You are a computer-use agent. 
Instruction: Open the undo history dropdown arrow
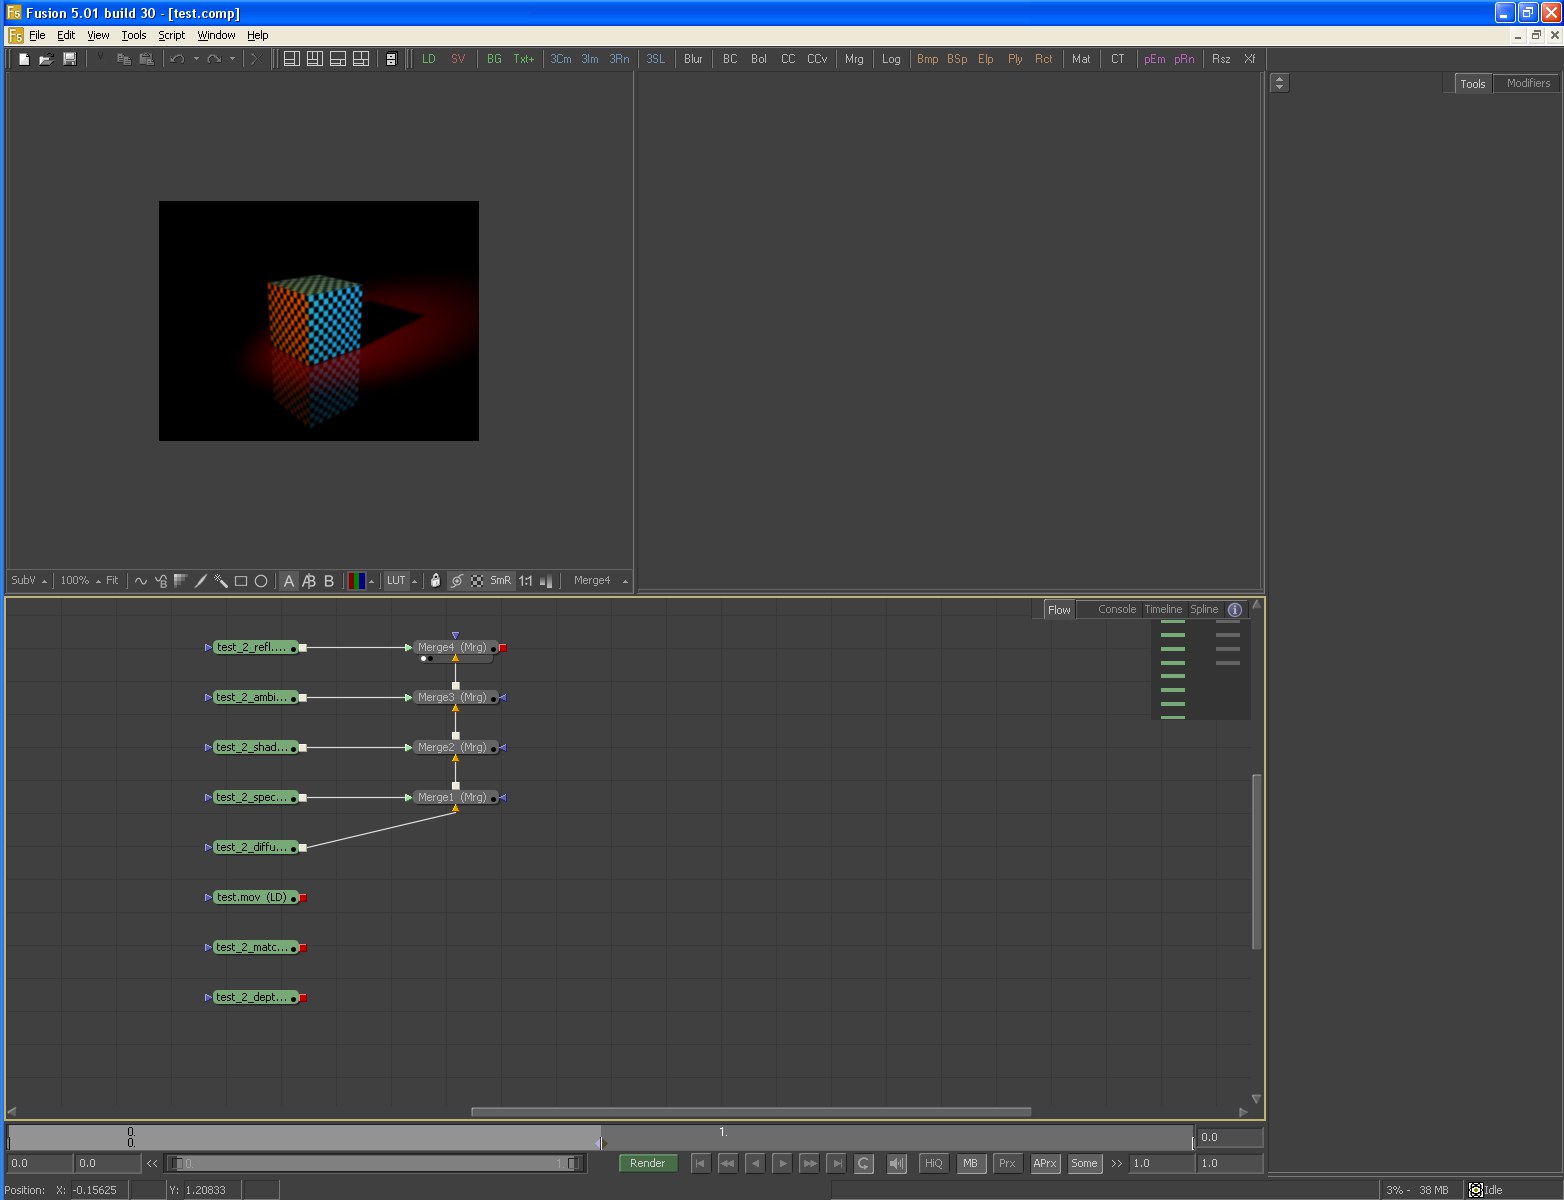(x=196, y=59)
